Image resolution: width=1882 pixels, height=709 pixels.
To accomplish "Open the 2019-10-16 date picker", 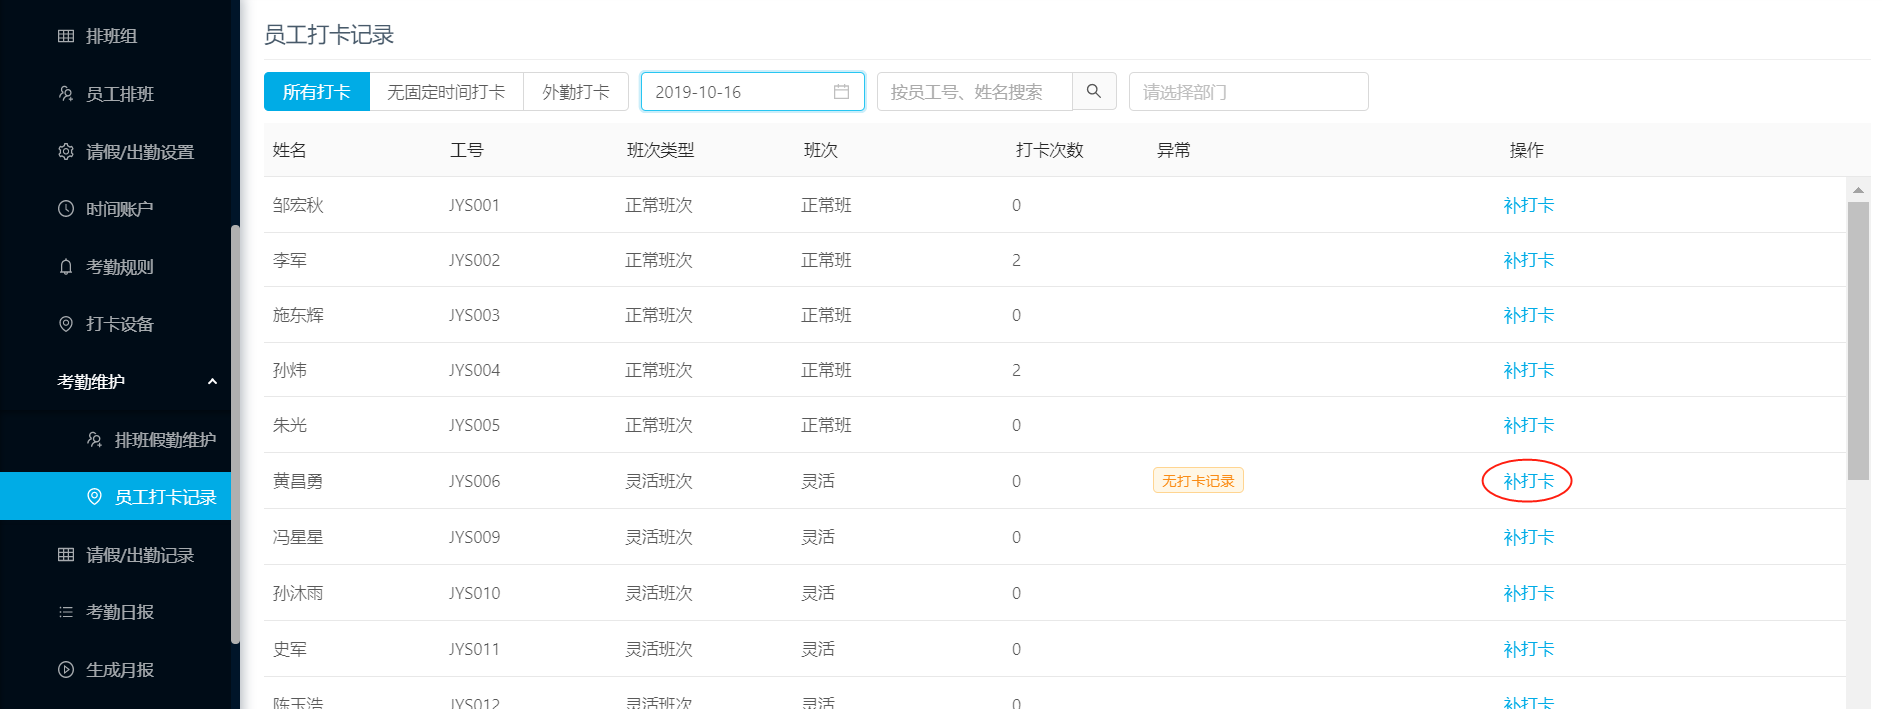I will tap(753, 91).
